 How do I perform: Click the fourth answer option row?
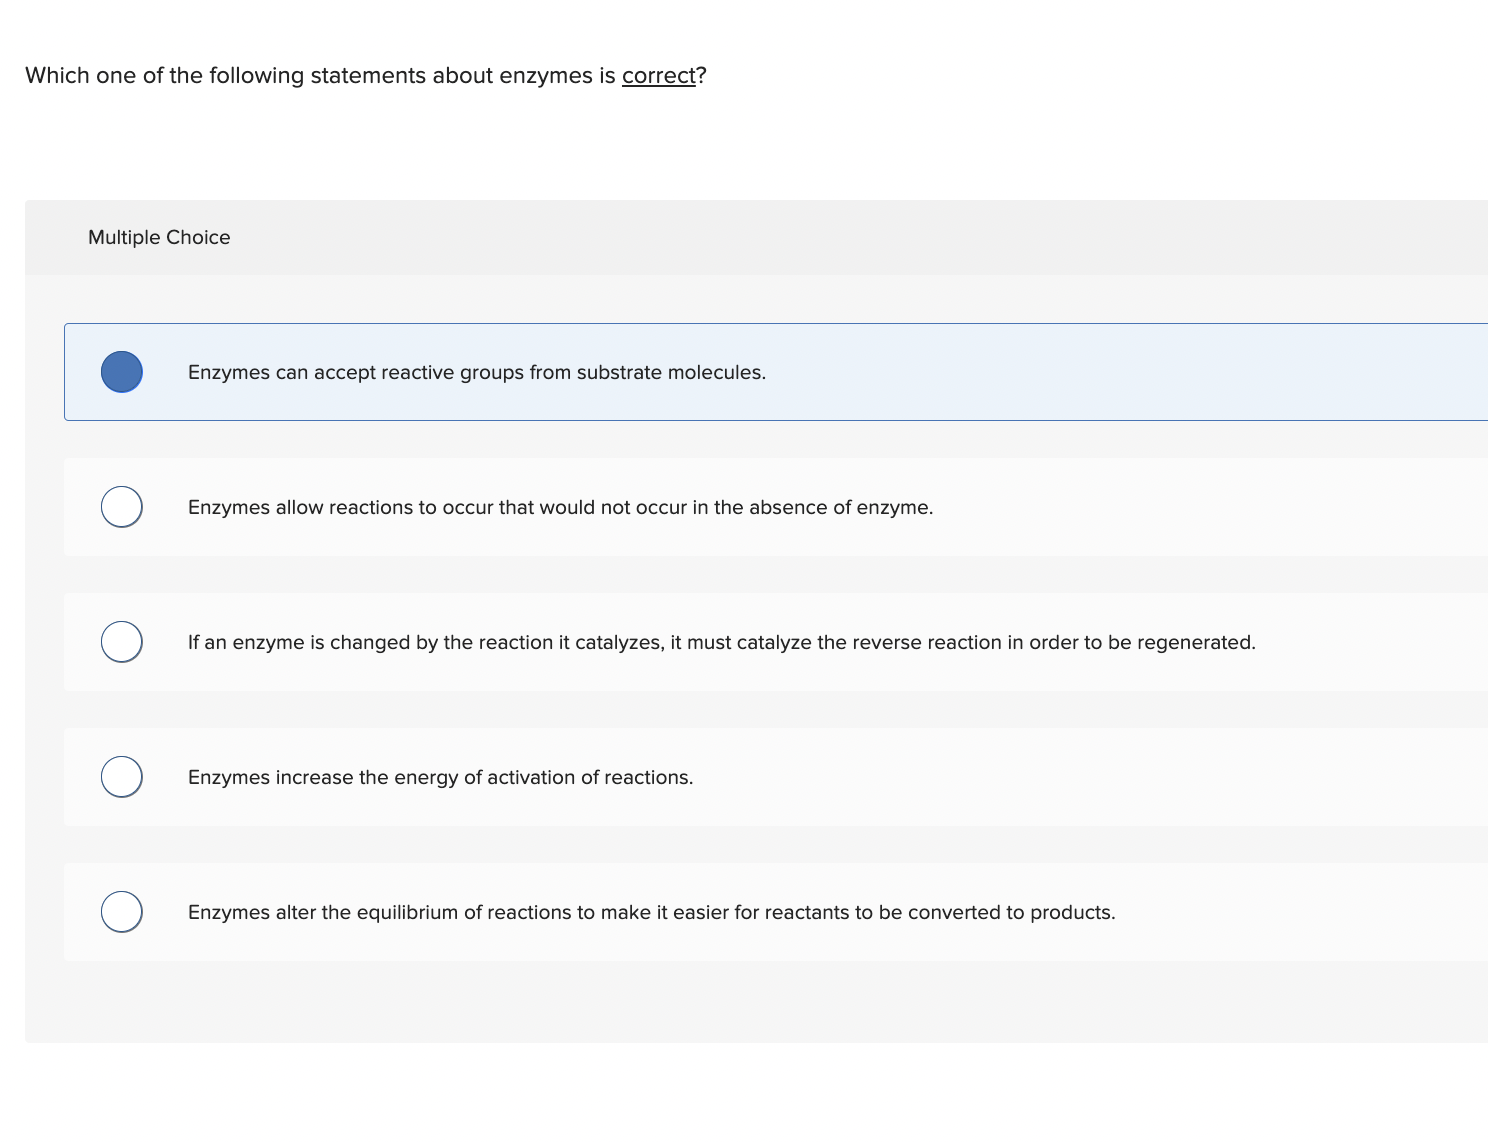pyautogui.click(x=700, y=776)
